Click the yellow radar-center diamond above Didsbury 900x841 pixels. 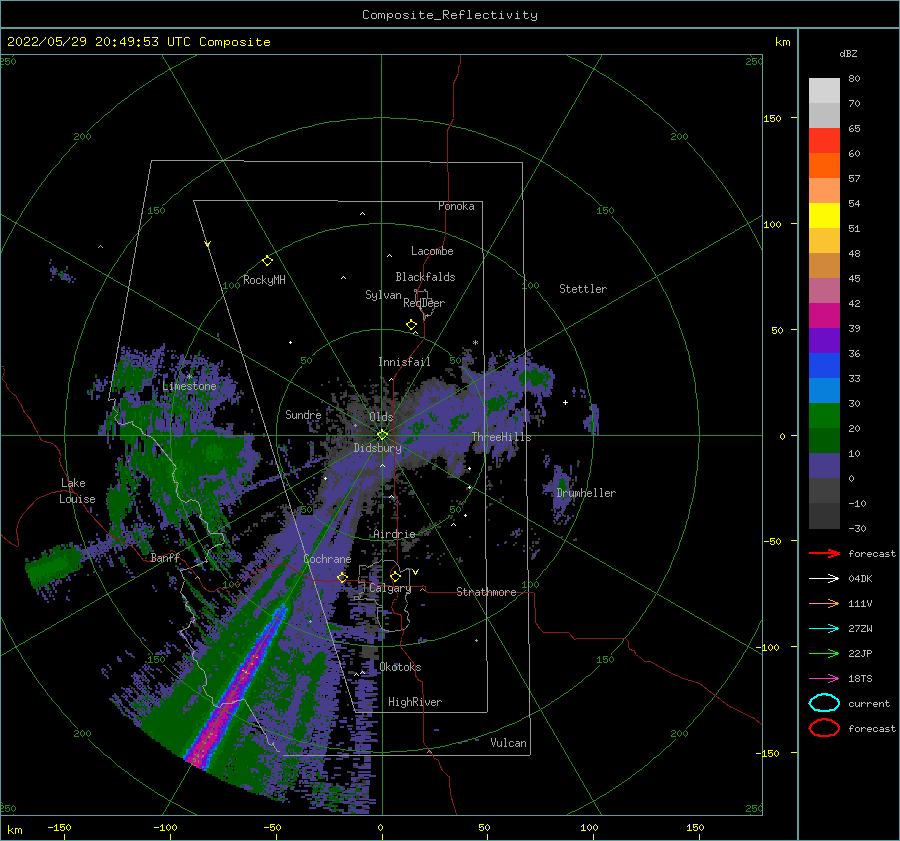[382, 435]
